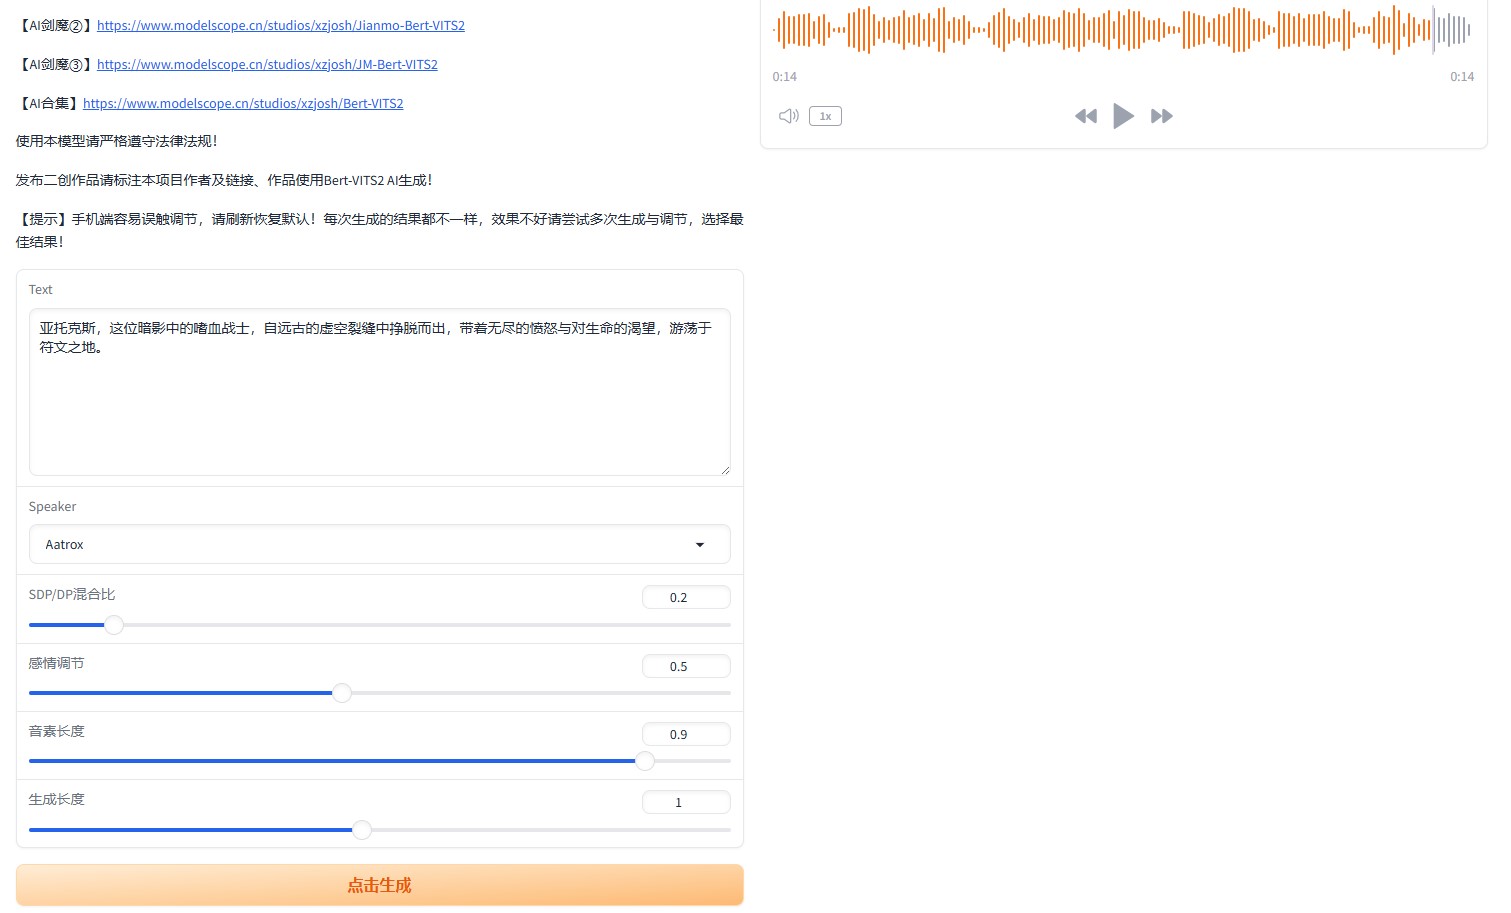Open the xzjosh/Bert-VITS2 collection link

[x=243, y=104]
